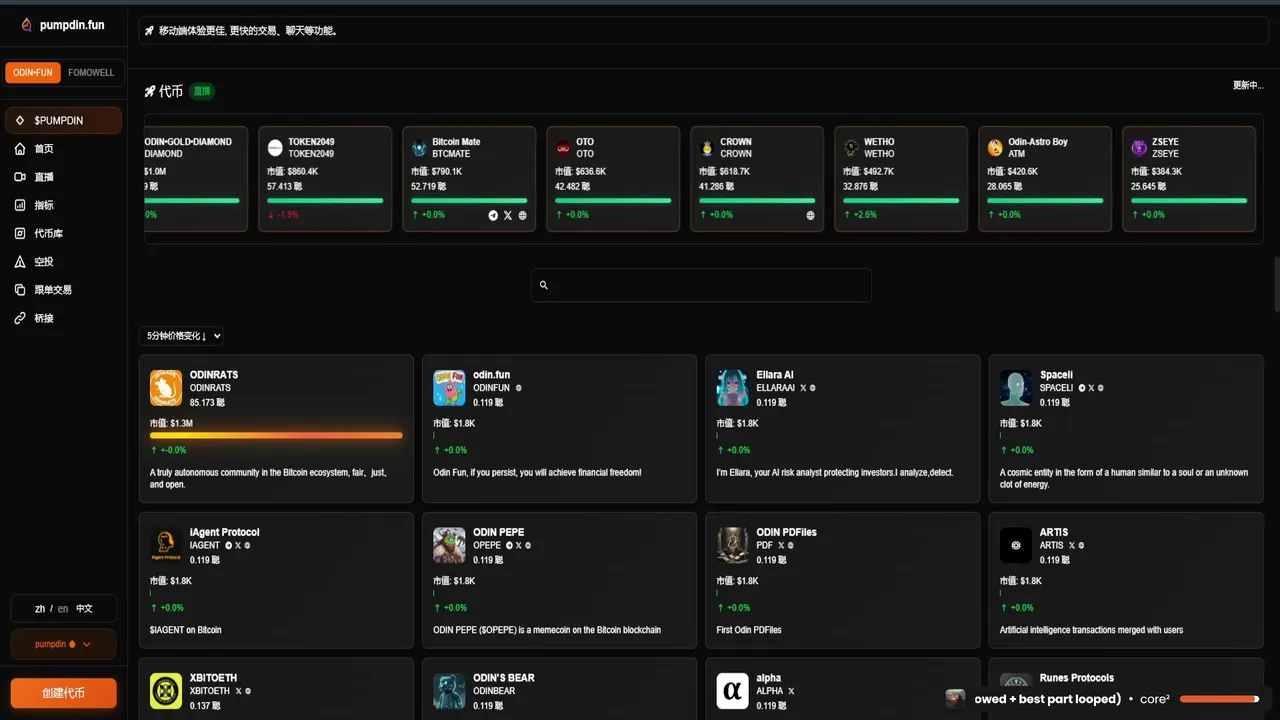
Task: Click the '$IAGENT on Bitcoin' description
Action: (186, 630)
